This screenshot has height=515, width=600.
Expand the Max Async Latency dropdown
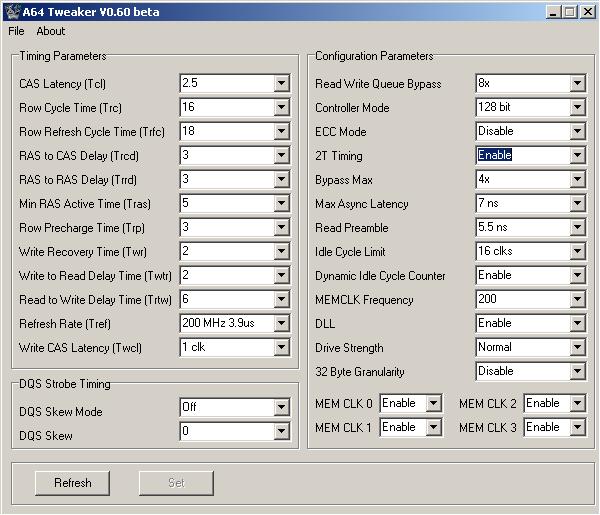click(x=577, y=203)
